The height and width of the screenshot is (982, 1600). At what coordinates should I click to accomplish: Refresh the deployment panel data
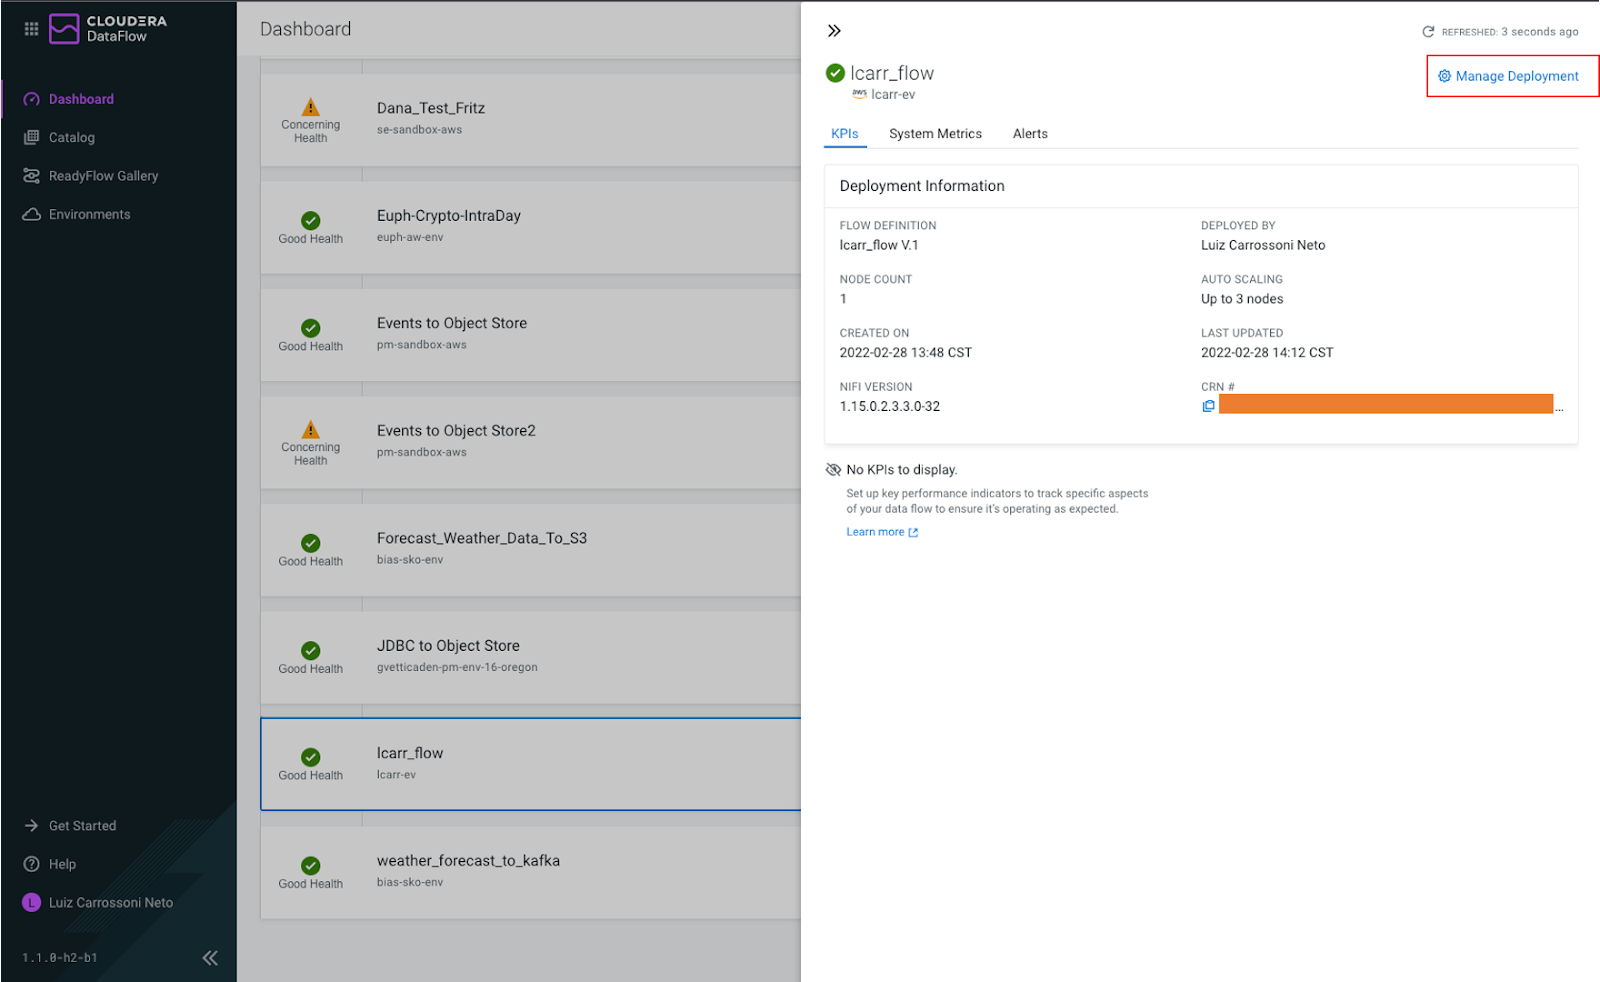click(x=1428, y=31)
